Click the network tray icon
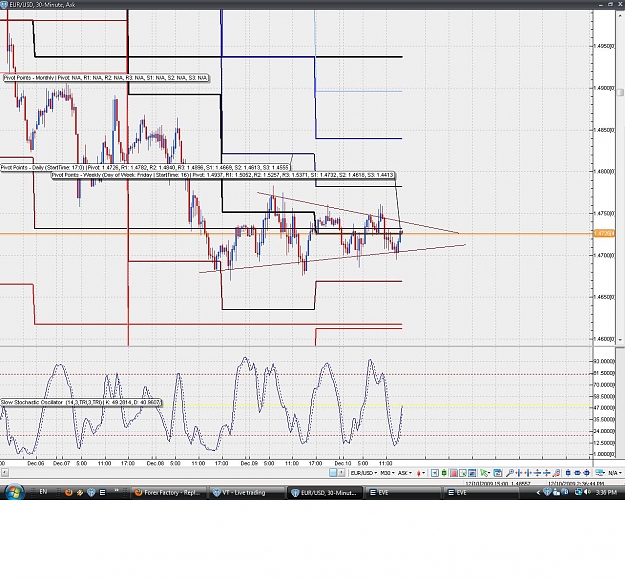Image resolution: width=625 pixels, height=580 pixels. click(578, 493)
